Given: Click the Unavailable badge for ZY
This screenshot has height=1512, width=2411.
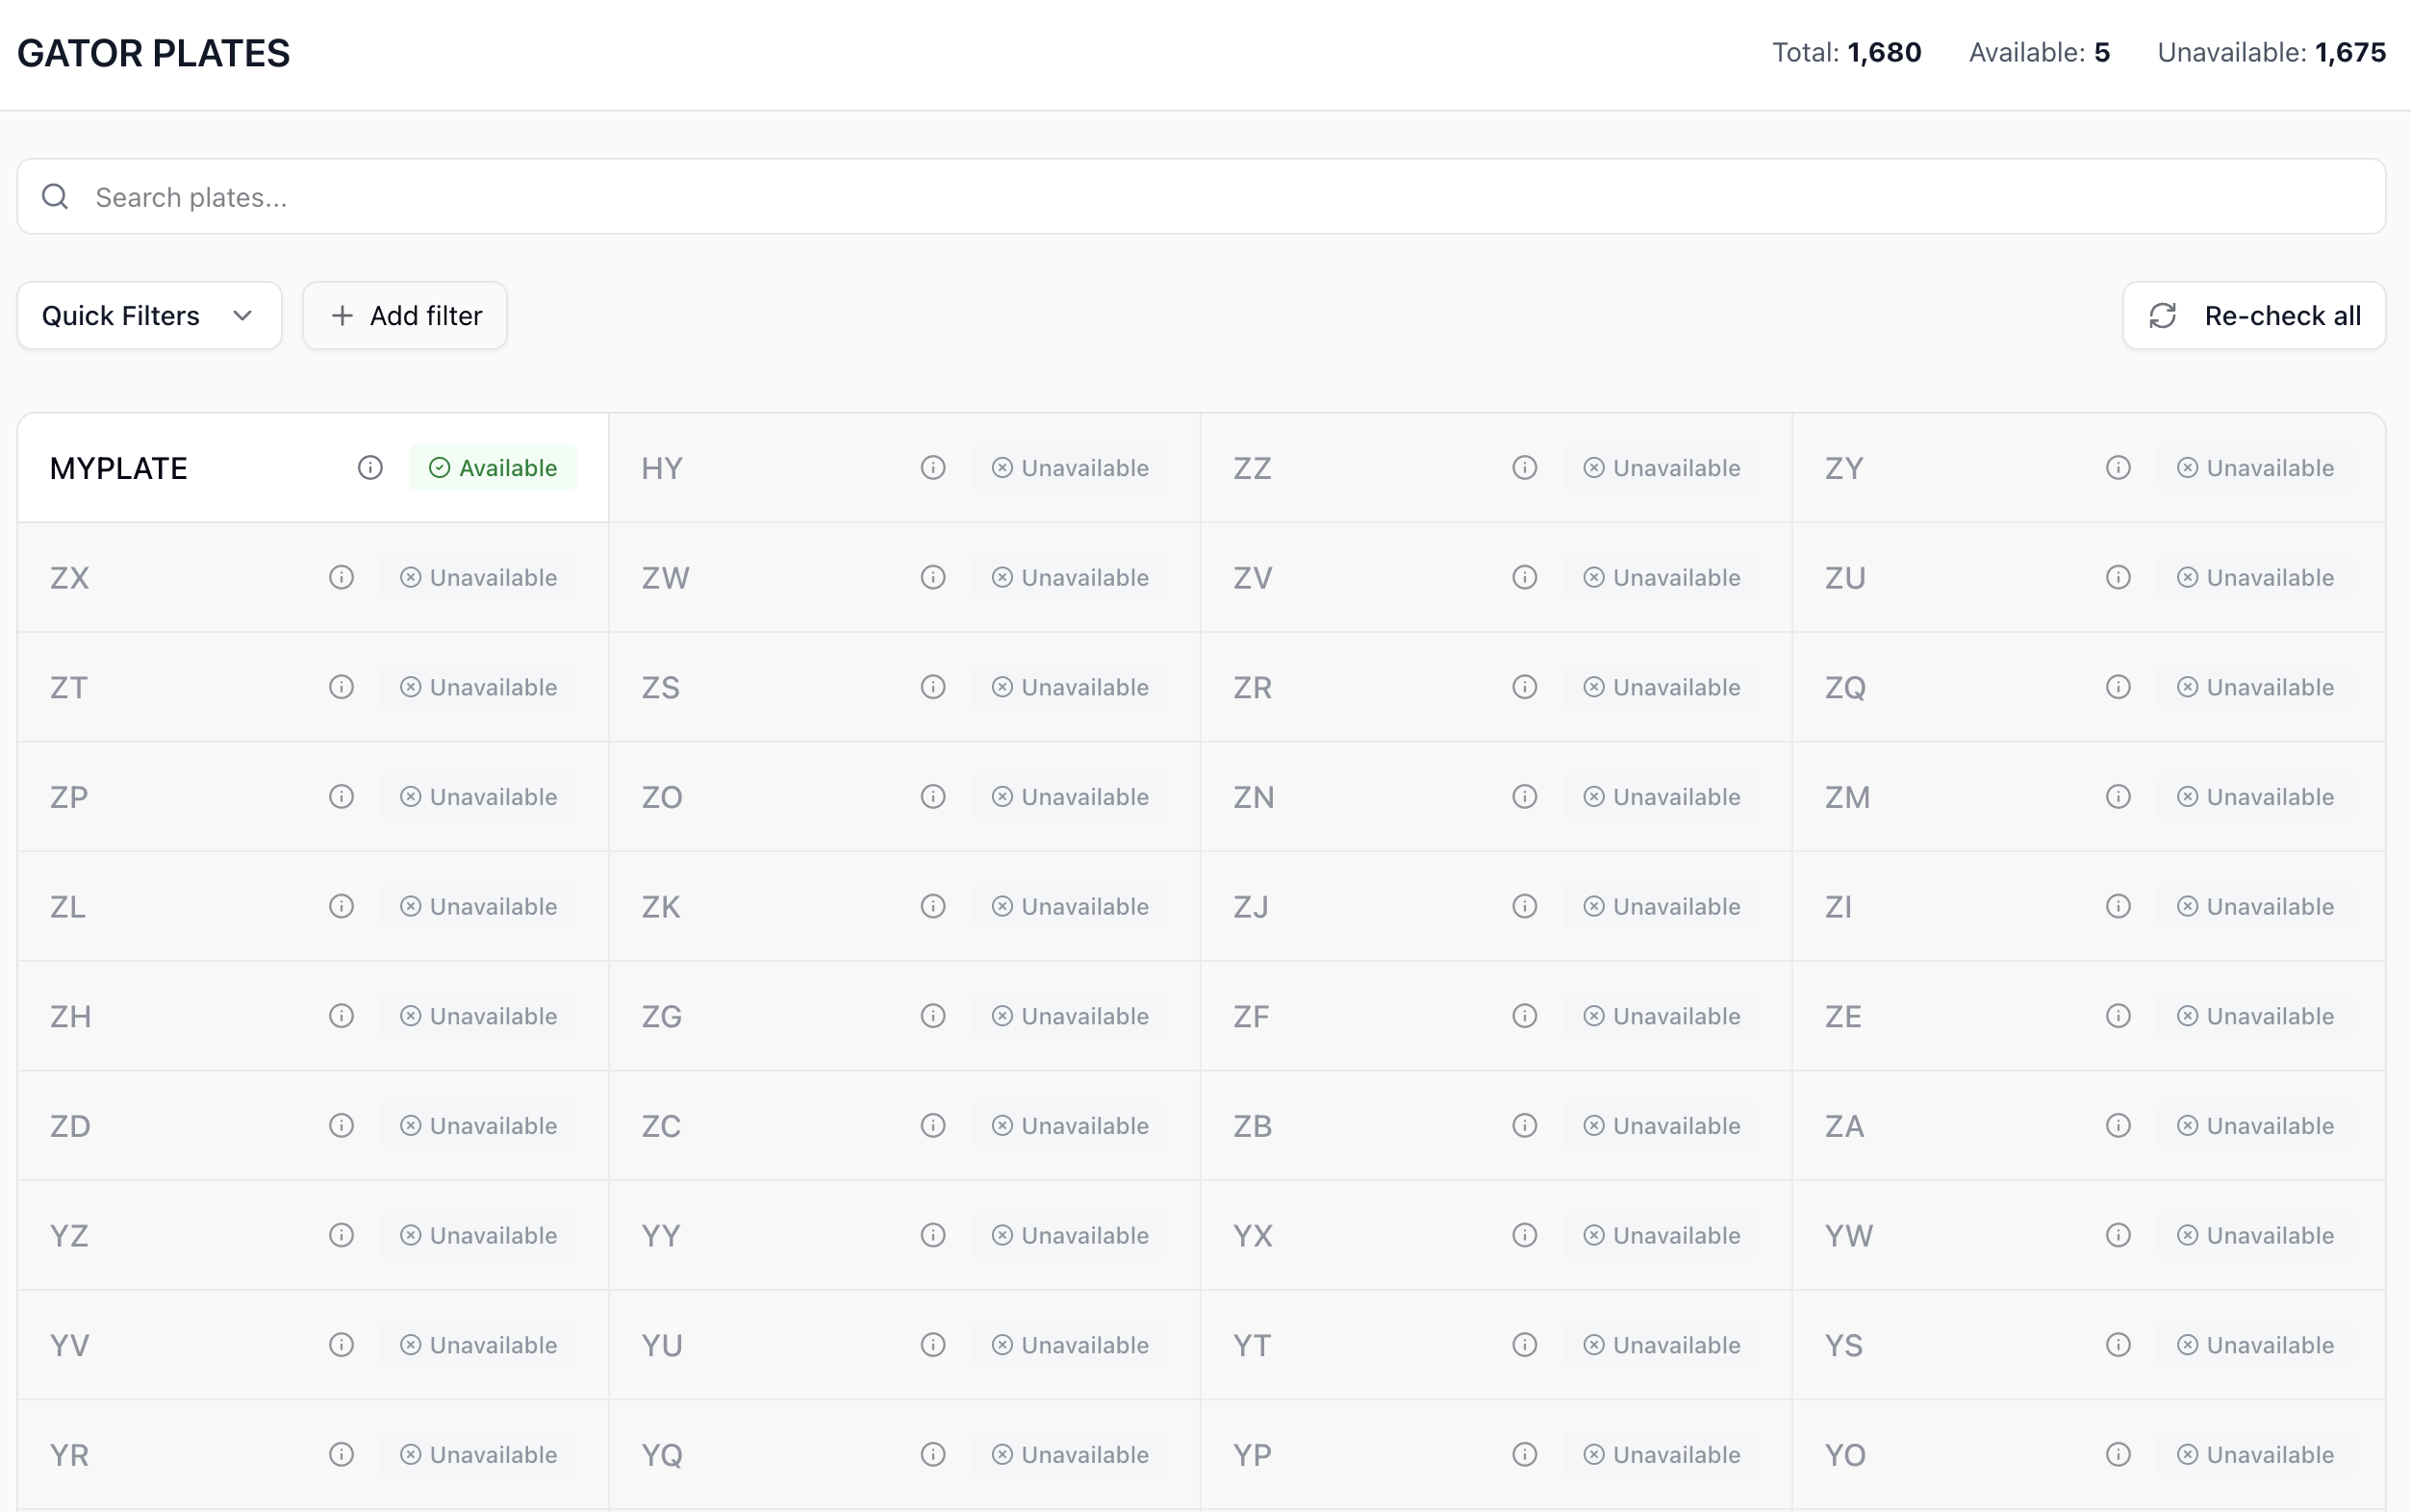Looking at the screenshot, I should tap(2255, 468).
